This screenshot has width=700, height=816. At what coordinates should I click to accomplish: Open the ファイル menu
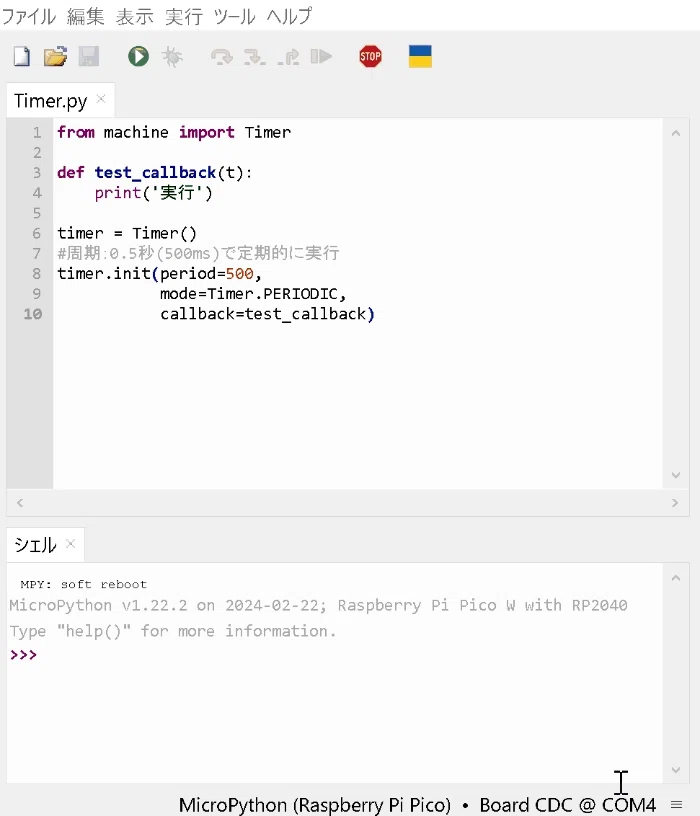click(x=29, y=17)
